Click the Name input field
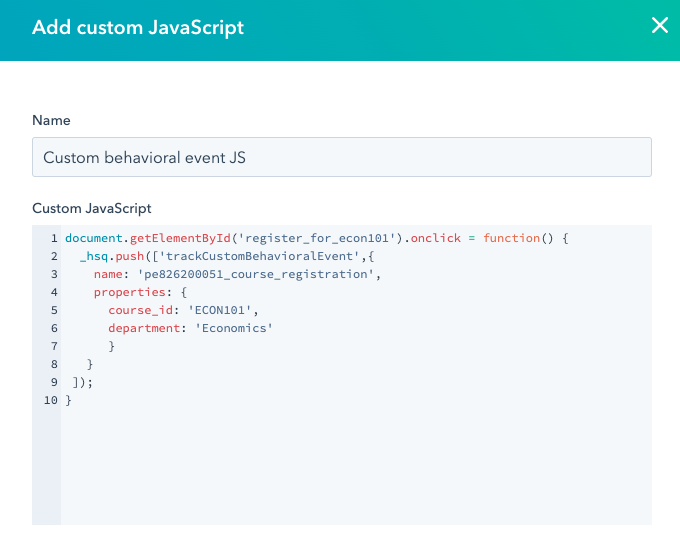680x534 pixels. 342,158
